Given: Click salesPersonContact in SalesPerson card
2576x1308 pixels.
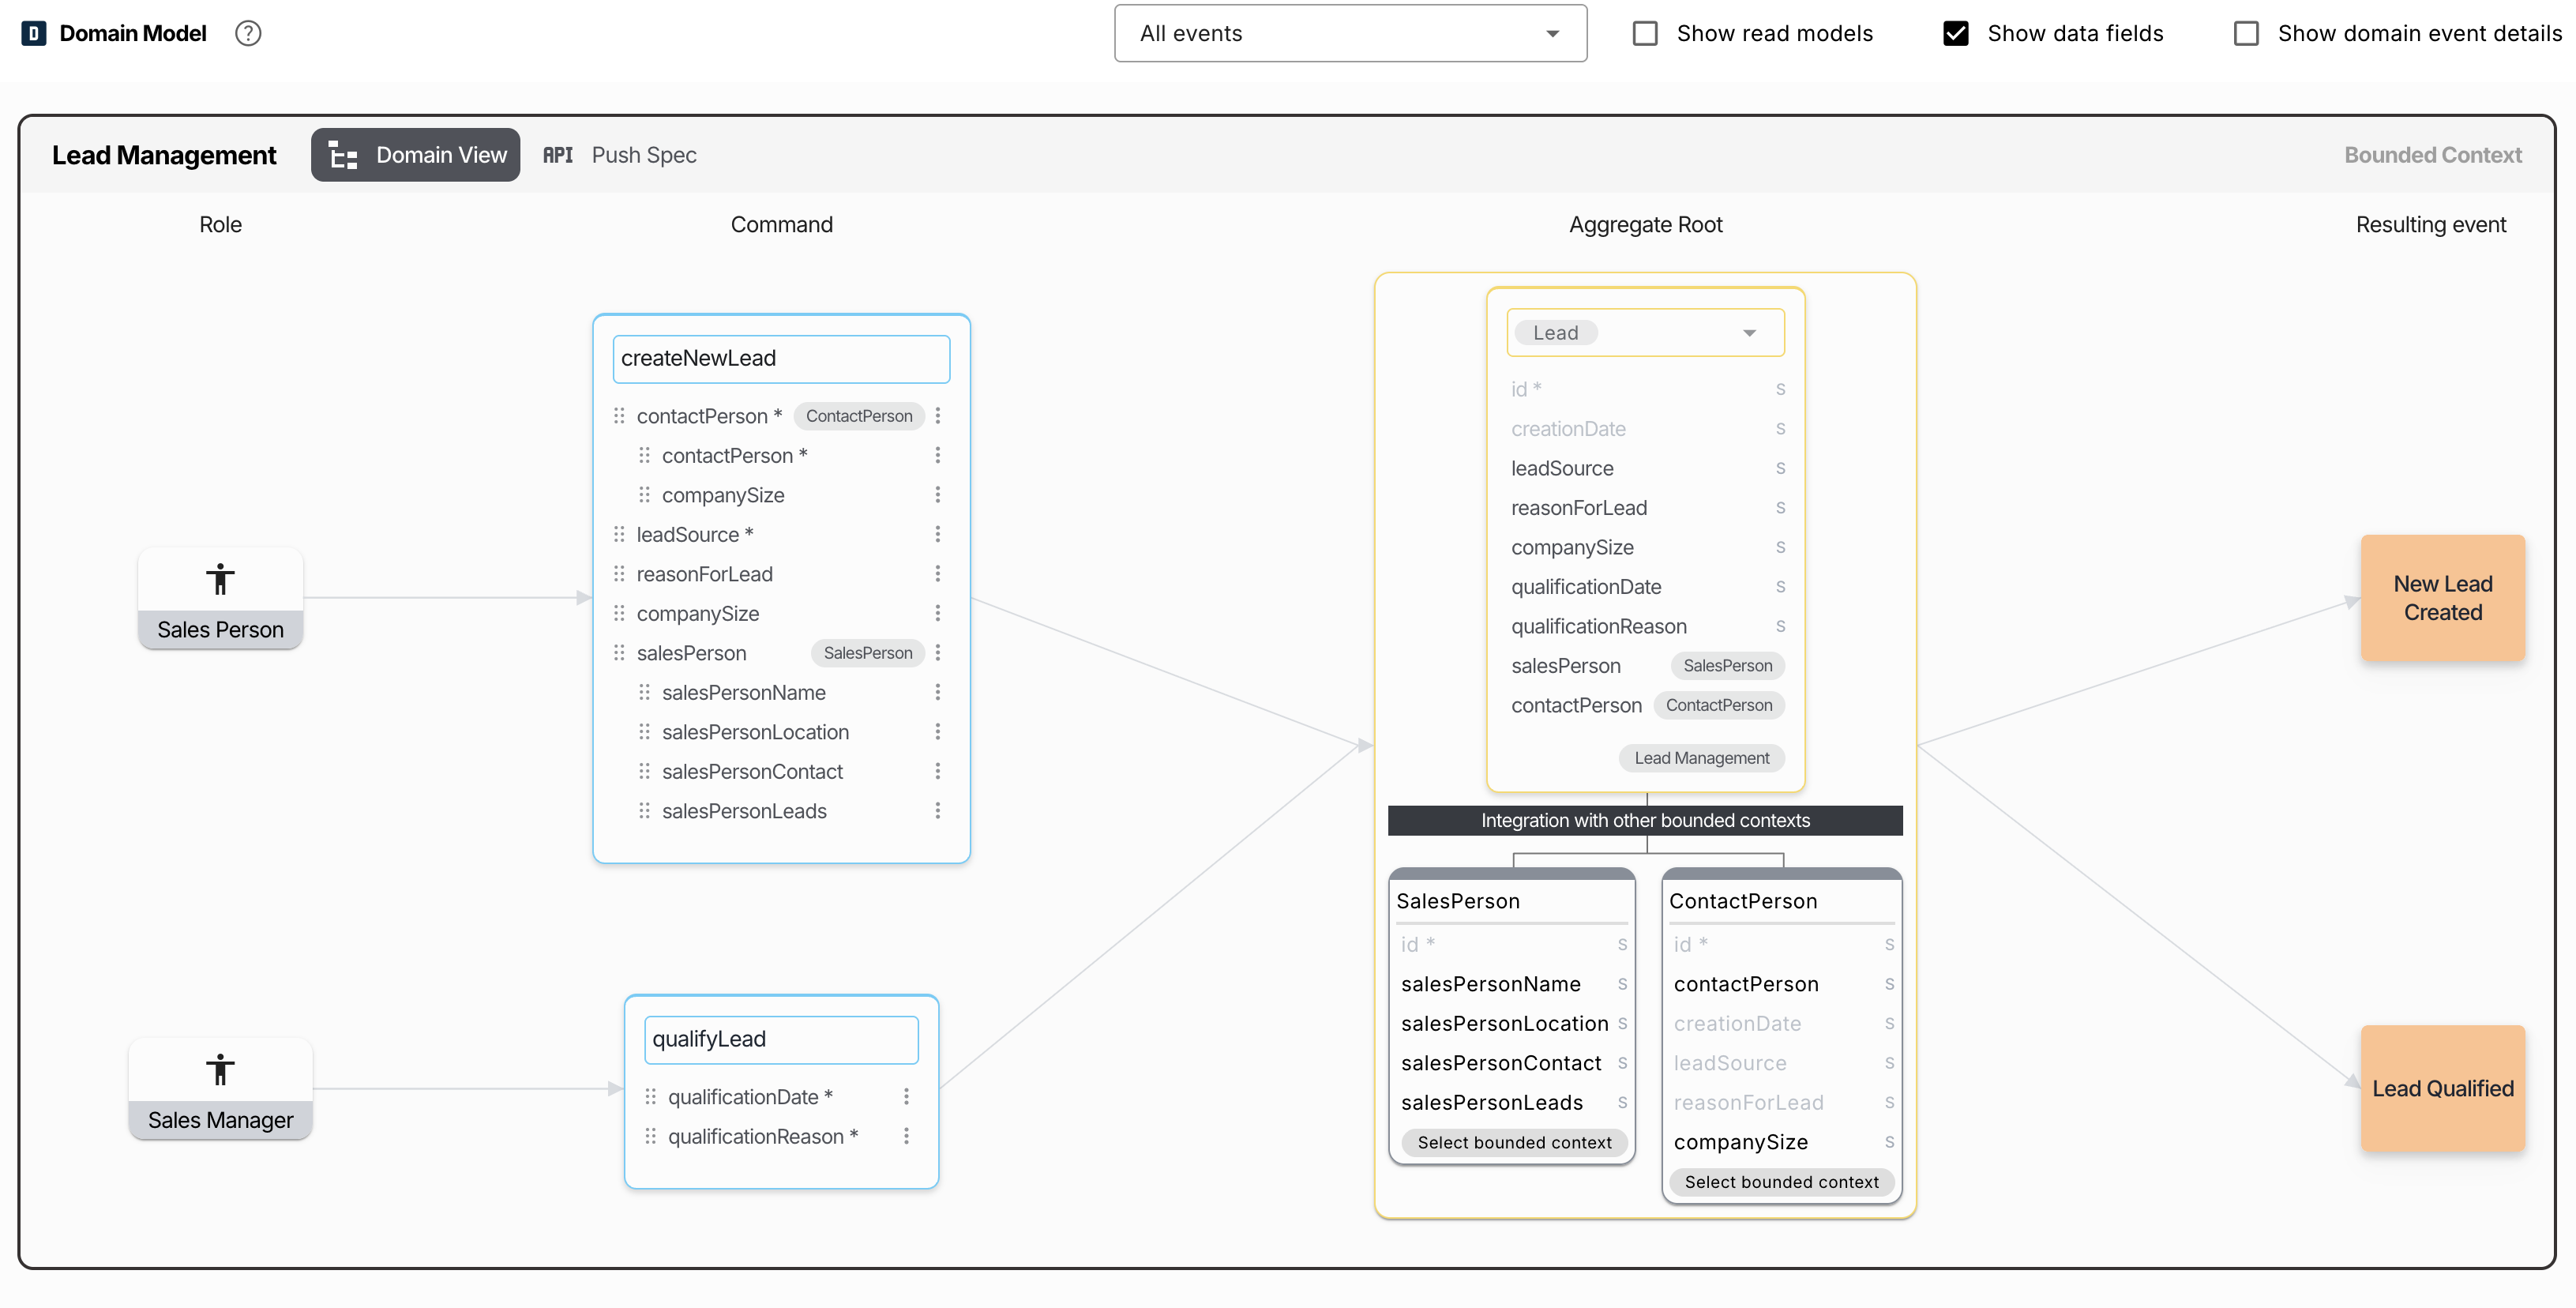Looking at the screenshot, I should coord(1500,1063).
